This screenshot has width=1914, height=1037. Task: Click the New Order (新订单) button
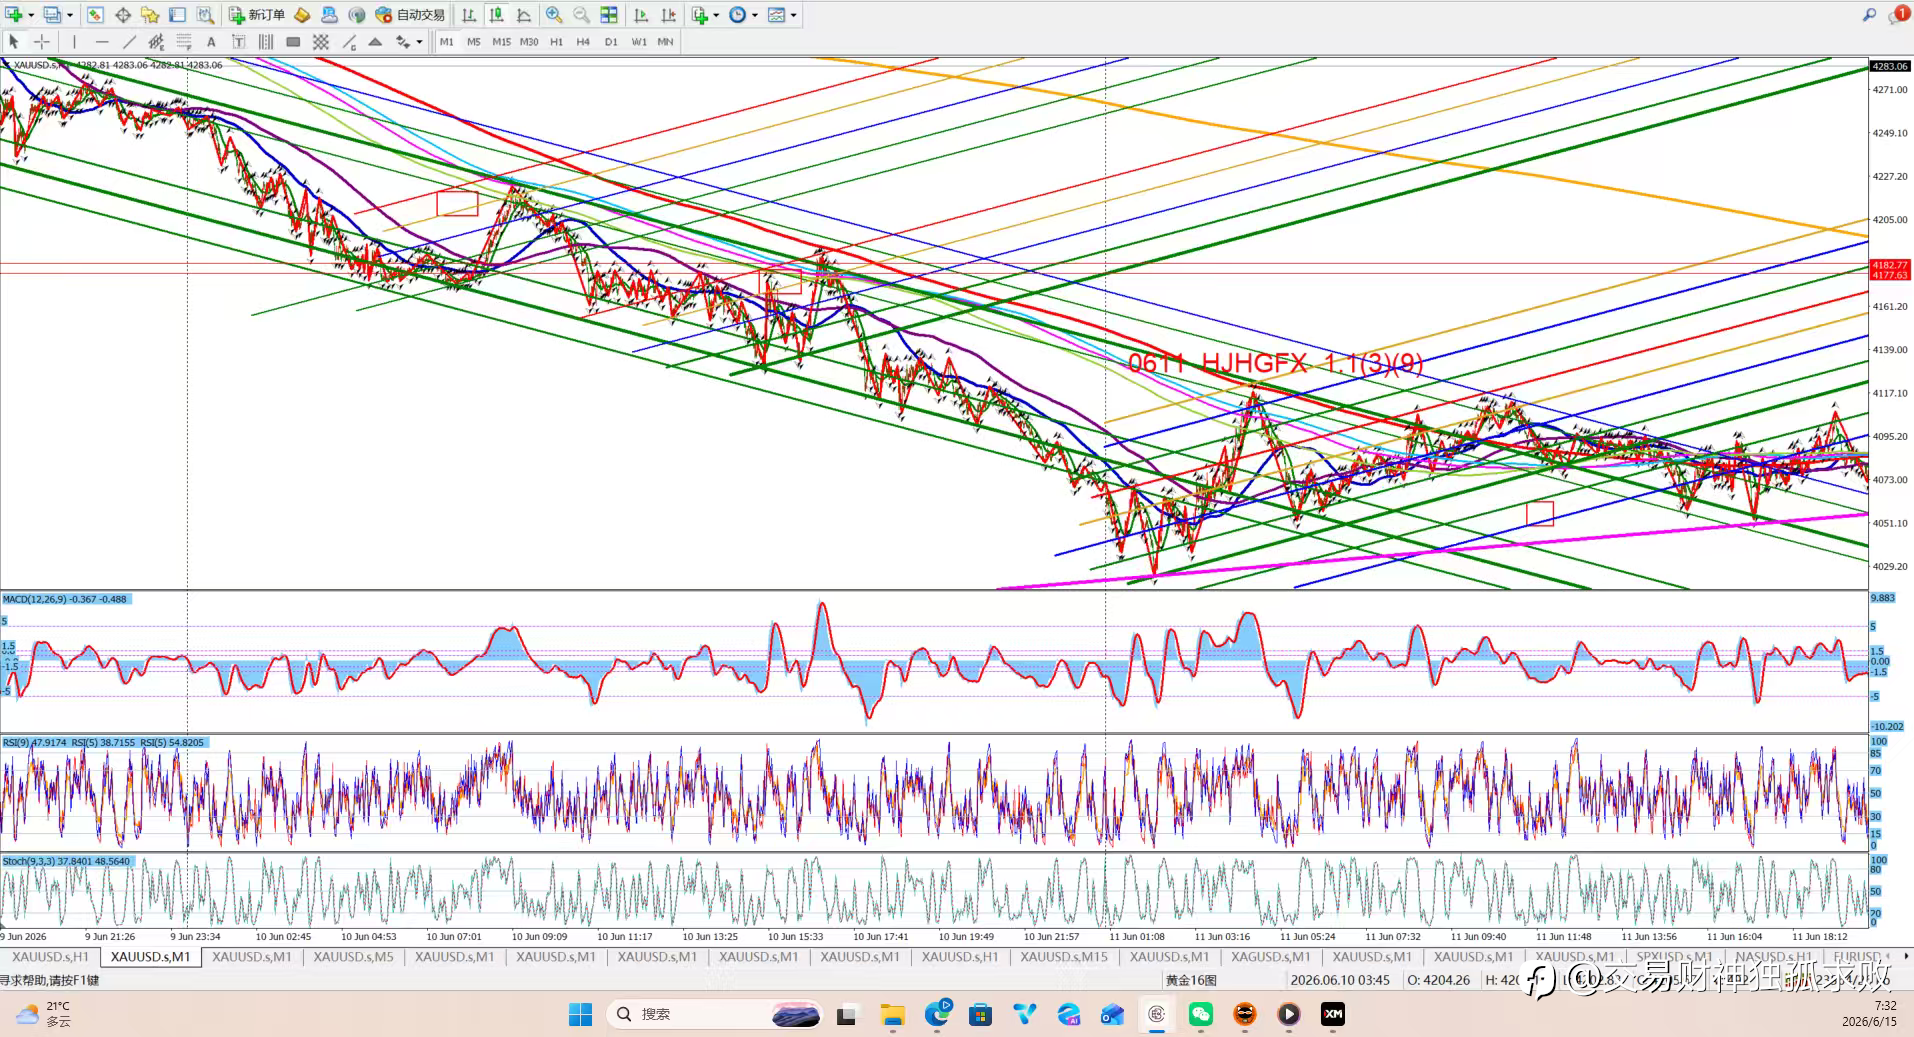click(x=257, y=15)
